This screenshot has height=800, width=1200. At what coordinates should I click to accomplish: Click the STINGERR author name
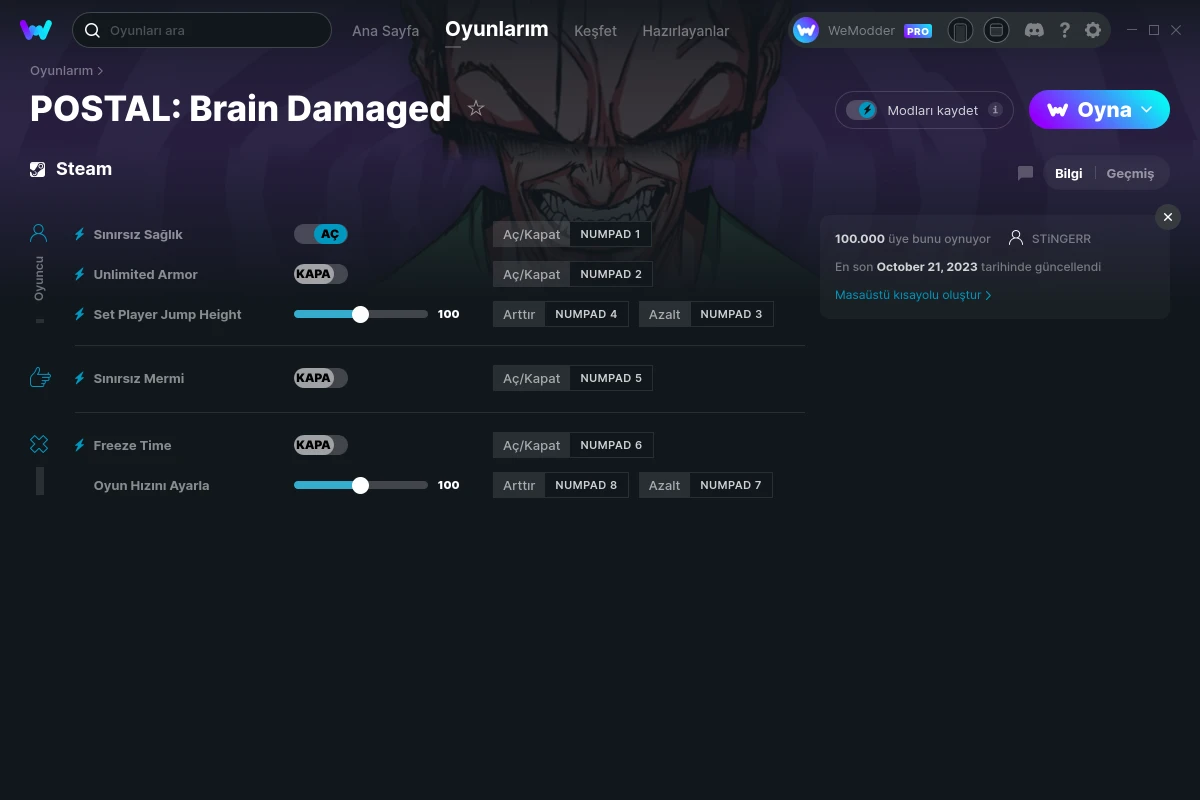(x=1062, y=239)
